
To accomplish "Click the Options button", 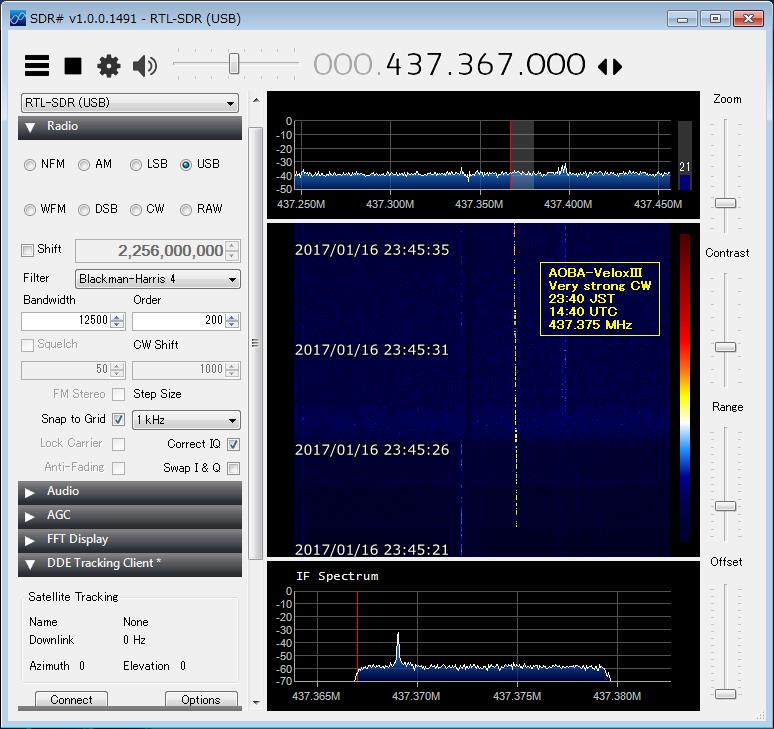I will (x=201, y=700).
